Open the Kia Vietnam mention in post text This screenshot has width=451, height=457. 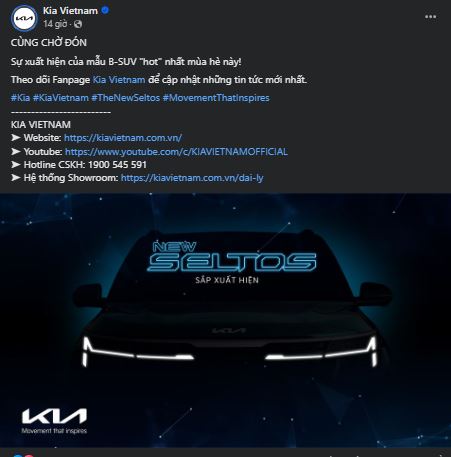(119, 80)
